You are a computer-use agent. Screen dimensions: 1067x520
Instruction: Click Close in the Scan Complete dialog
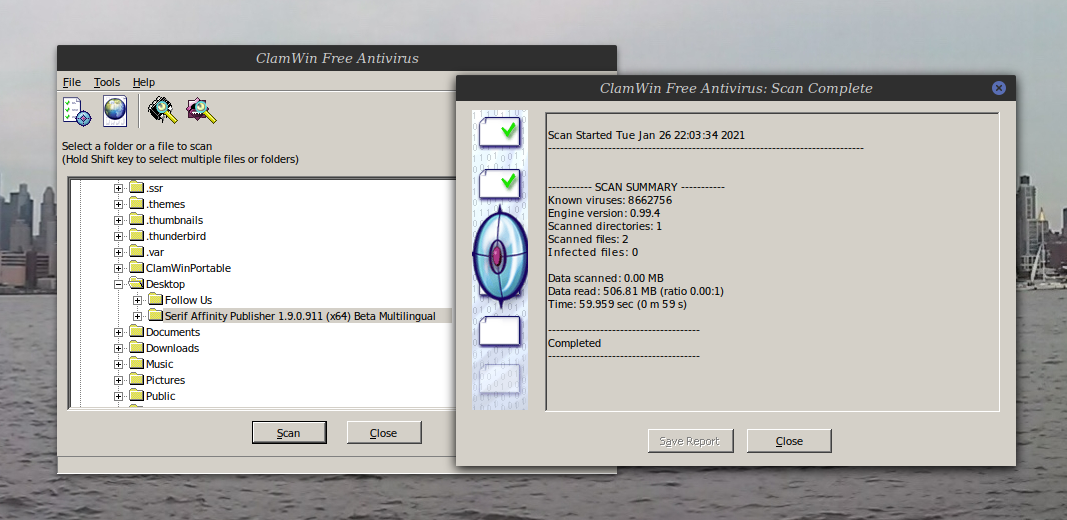point(789,441)
